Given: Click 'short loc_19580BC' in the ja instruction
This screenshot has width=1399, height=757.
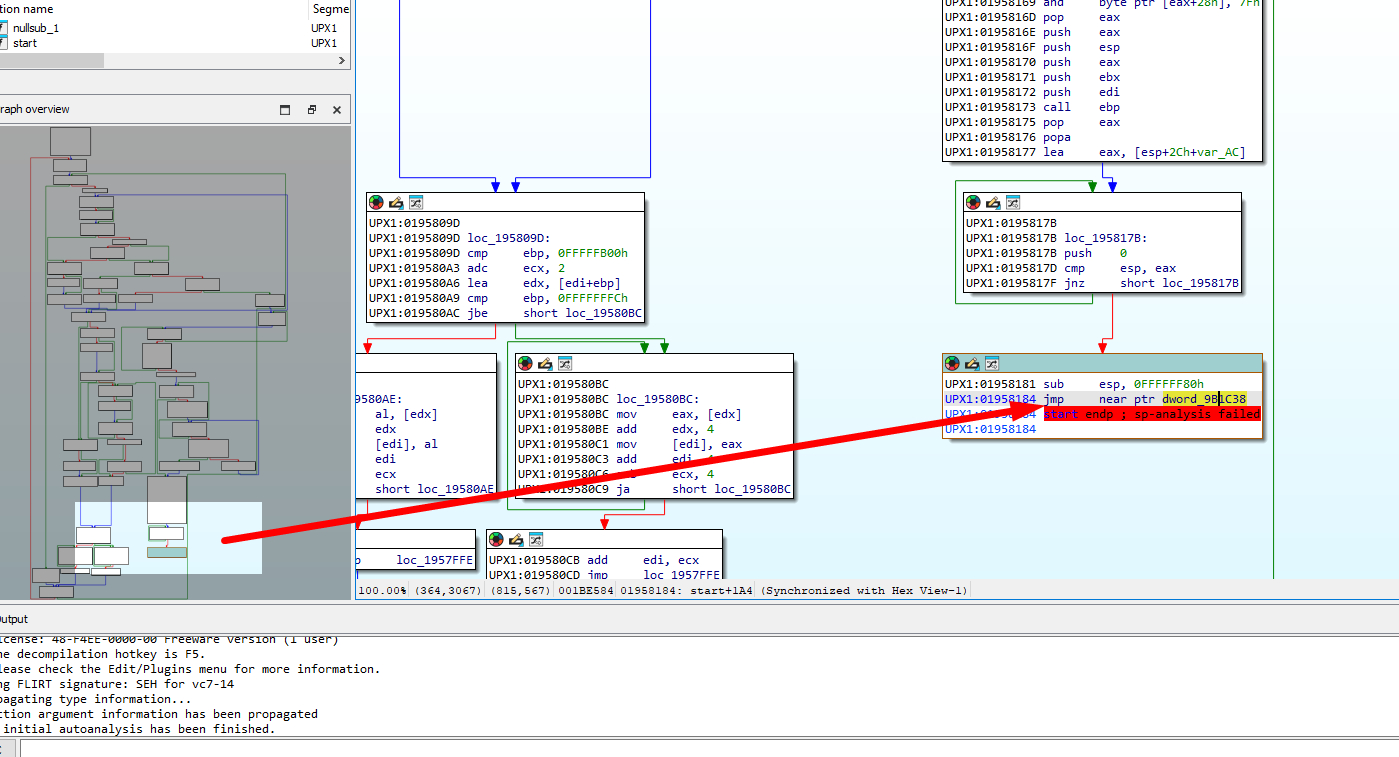Looking at the screenshot, I should point(731,489).
